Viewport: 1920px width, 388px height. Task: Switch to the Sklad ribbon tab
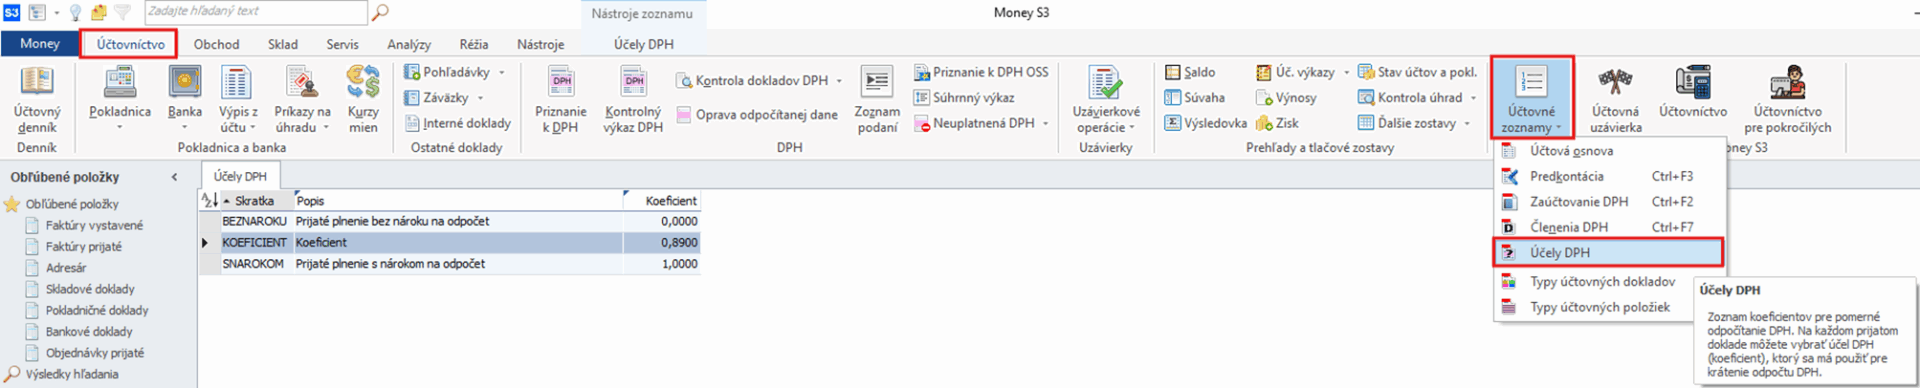283,44
